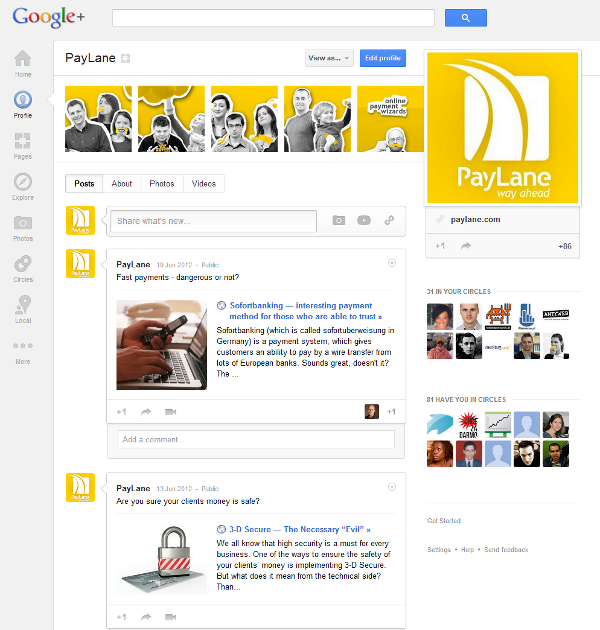The width and height of the screenshot is (600, 630).
Task: Start hangout on Fast payments post
Action: click(170, 412)
